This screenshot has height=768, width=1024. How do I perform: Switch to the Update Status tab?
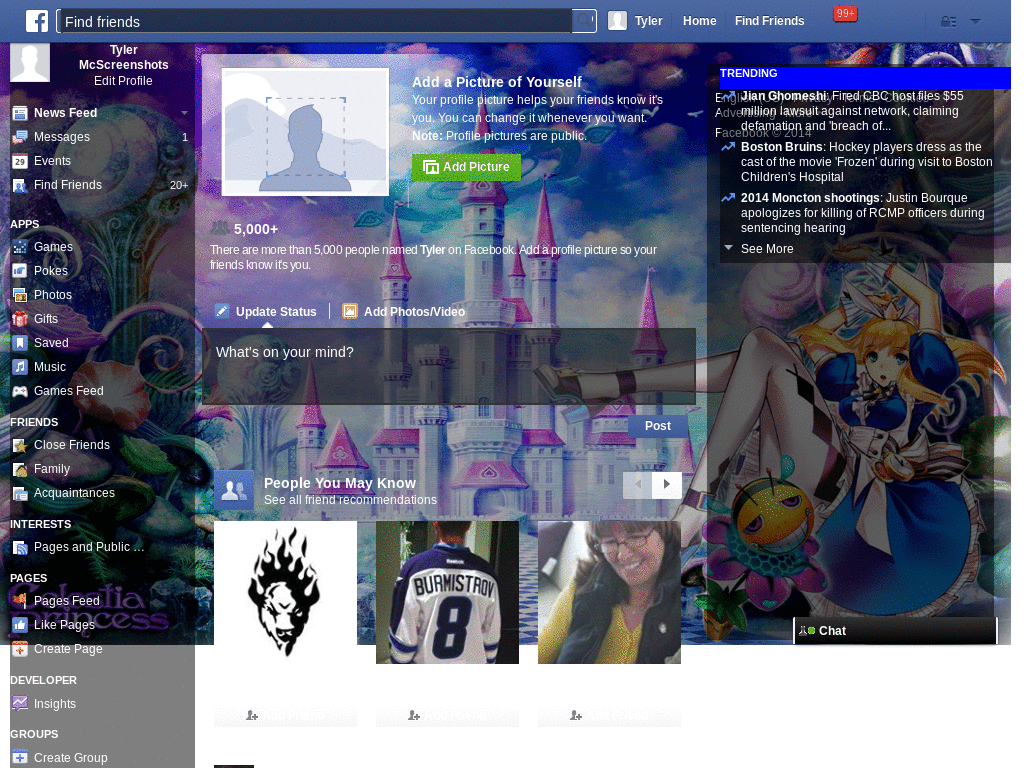pyautogui.click(x=266, y=312)
